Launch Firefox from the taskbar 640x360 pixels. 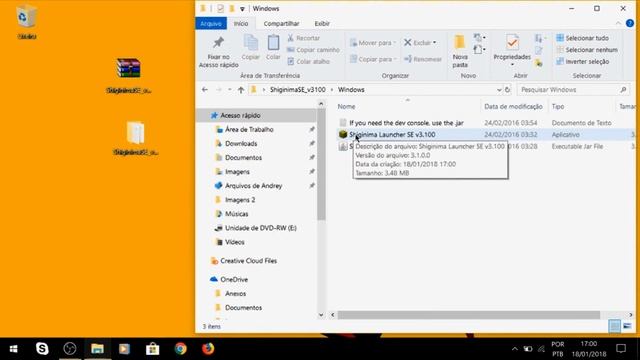208,349
